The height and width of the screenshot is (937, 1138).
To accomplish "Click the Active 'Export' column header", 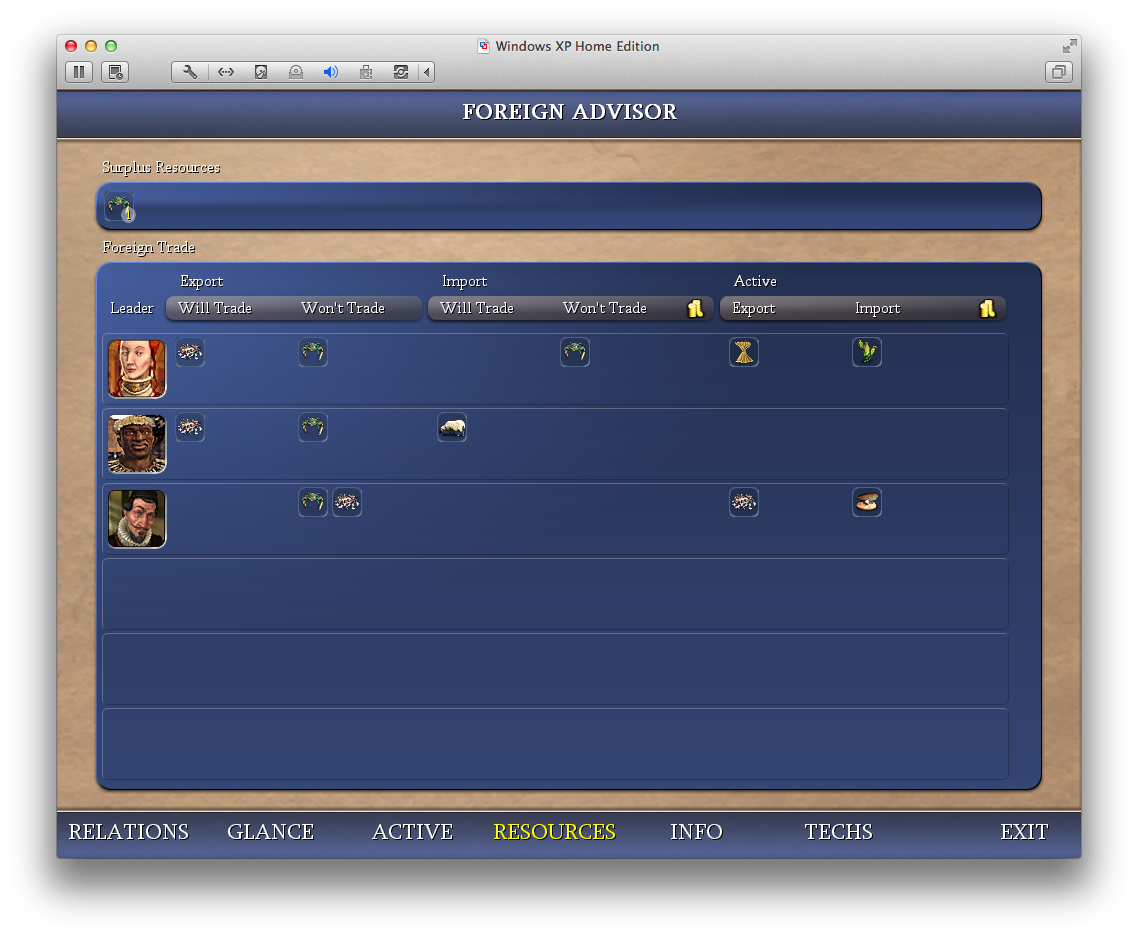I will pyautogui.click(x=753, y=308).
